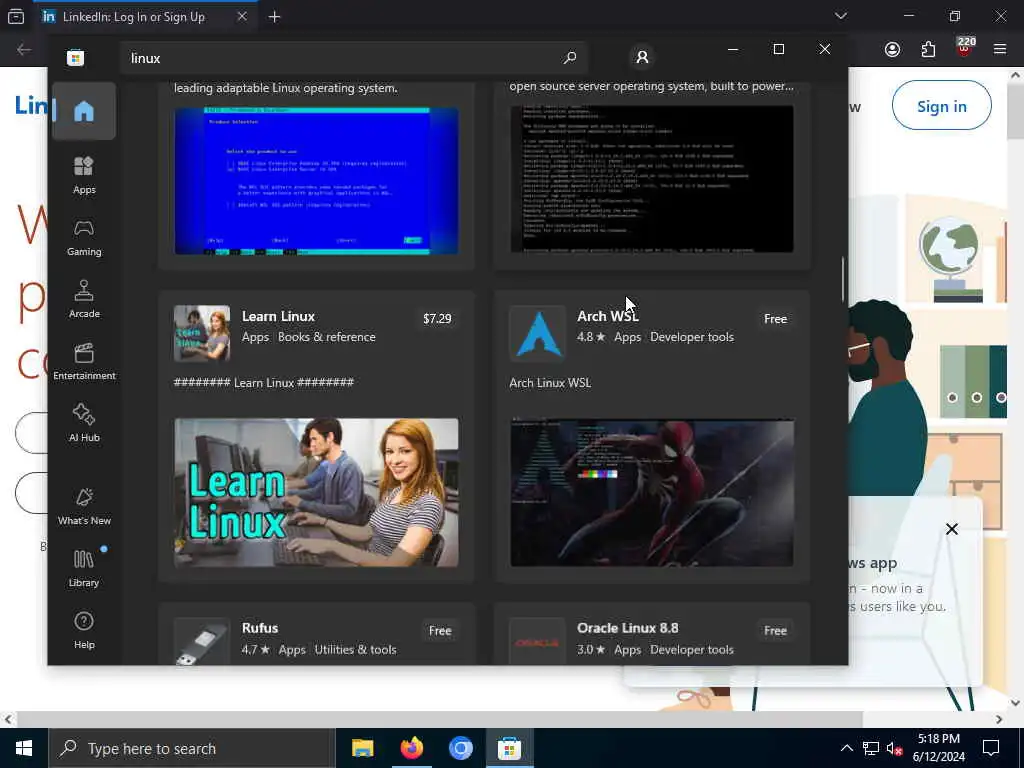Expand the Firefox list all tabs arrow
The width and height of the screenshot is (1024, 768).
click(840, 16)
